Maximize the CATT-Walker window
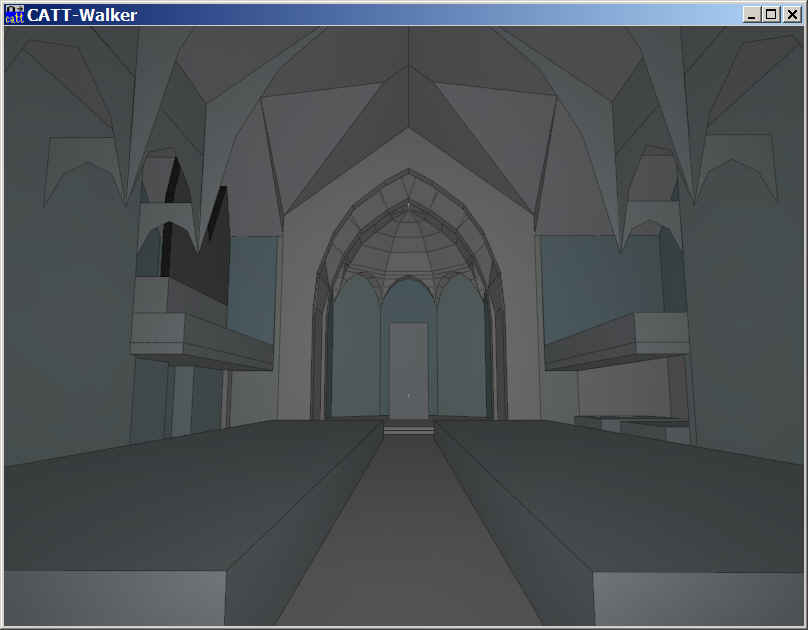This screenshot has height=630, width=808. click(x=770, y=14)
